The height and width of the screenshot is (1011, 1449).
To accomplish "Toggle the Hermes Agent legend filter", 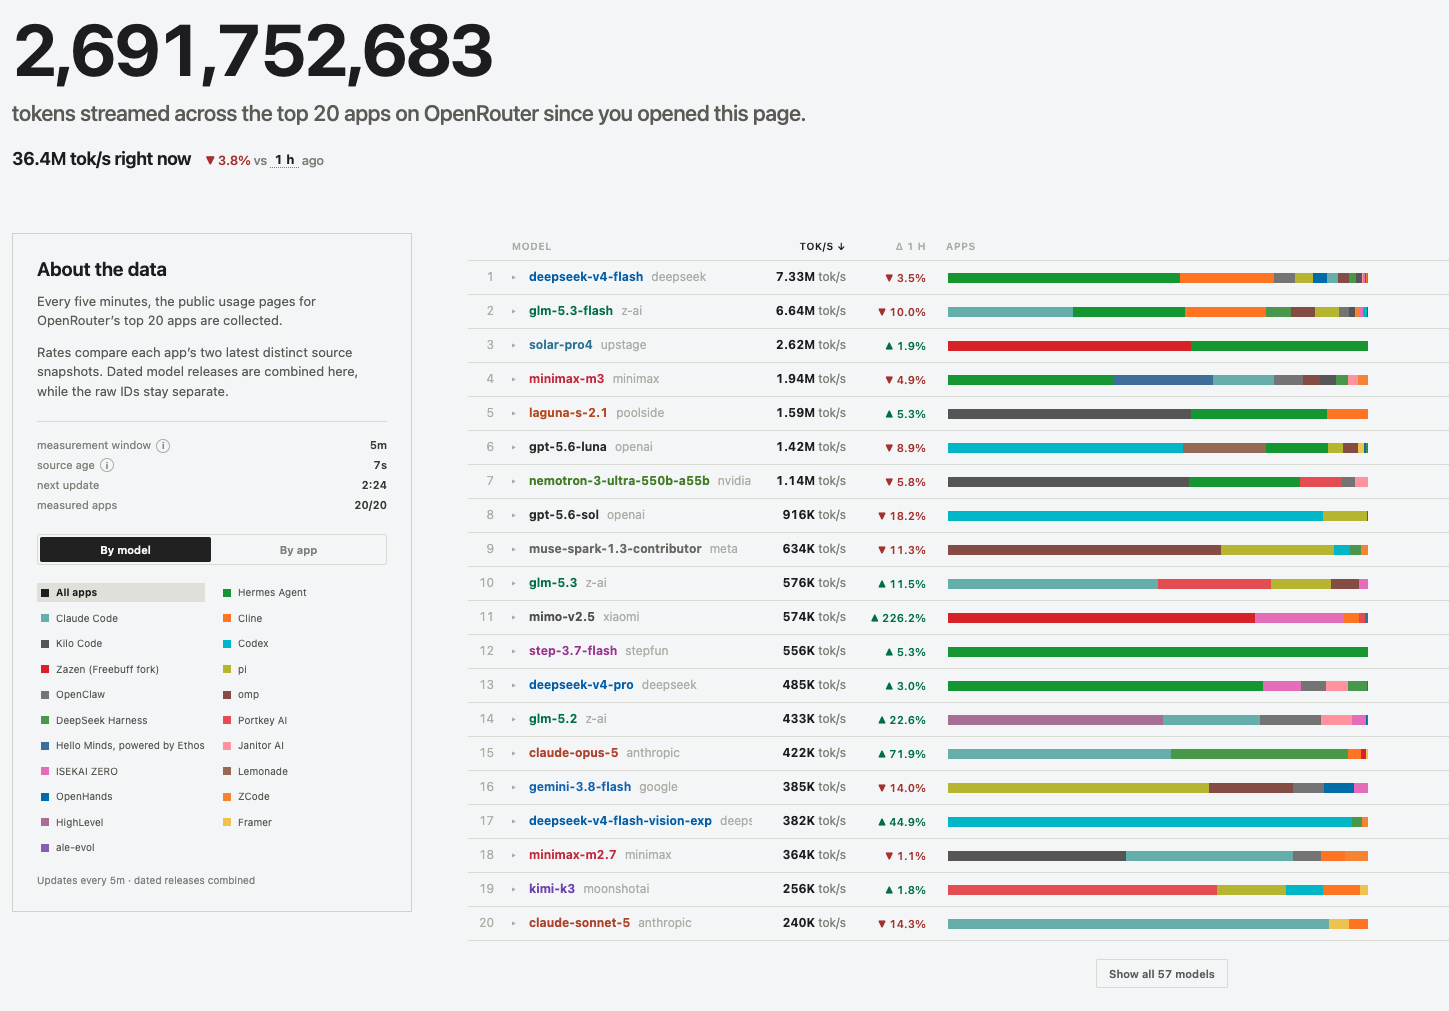I will tap(264, 593).
